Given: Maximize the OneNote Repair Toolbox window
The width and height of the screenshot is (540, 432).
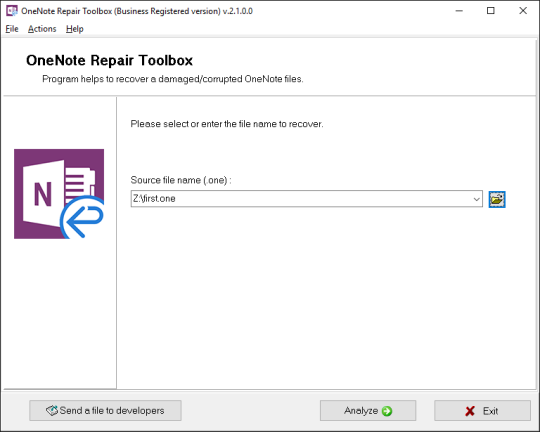Looking at the screenshot, I should (x=491, y=11).
